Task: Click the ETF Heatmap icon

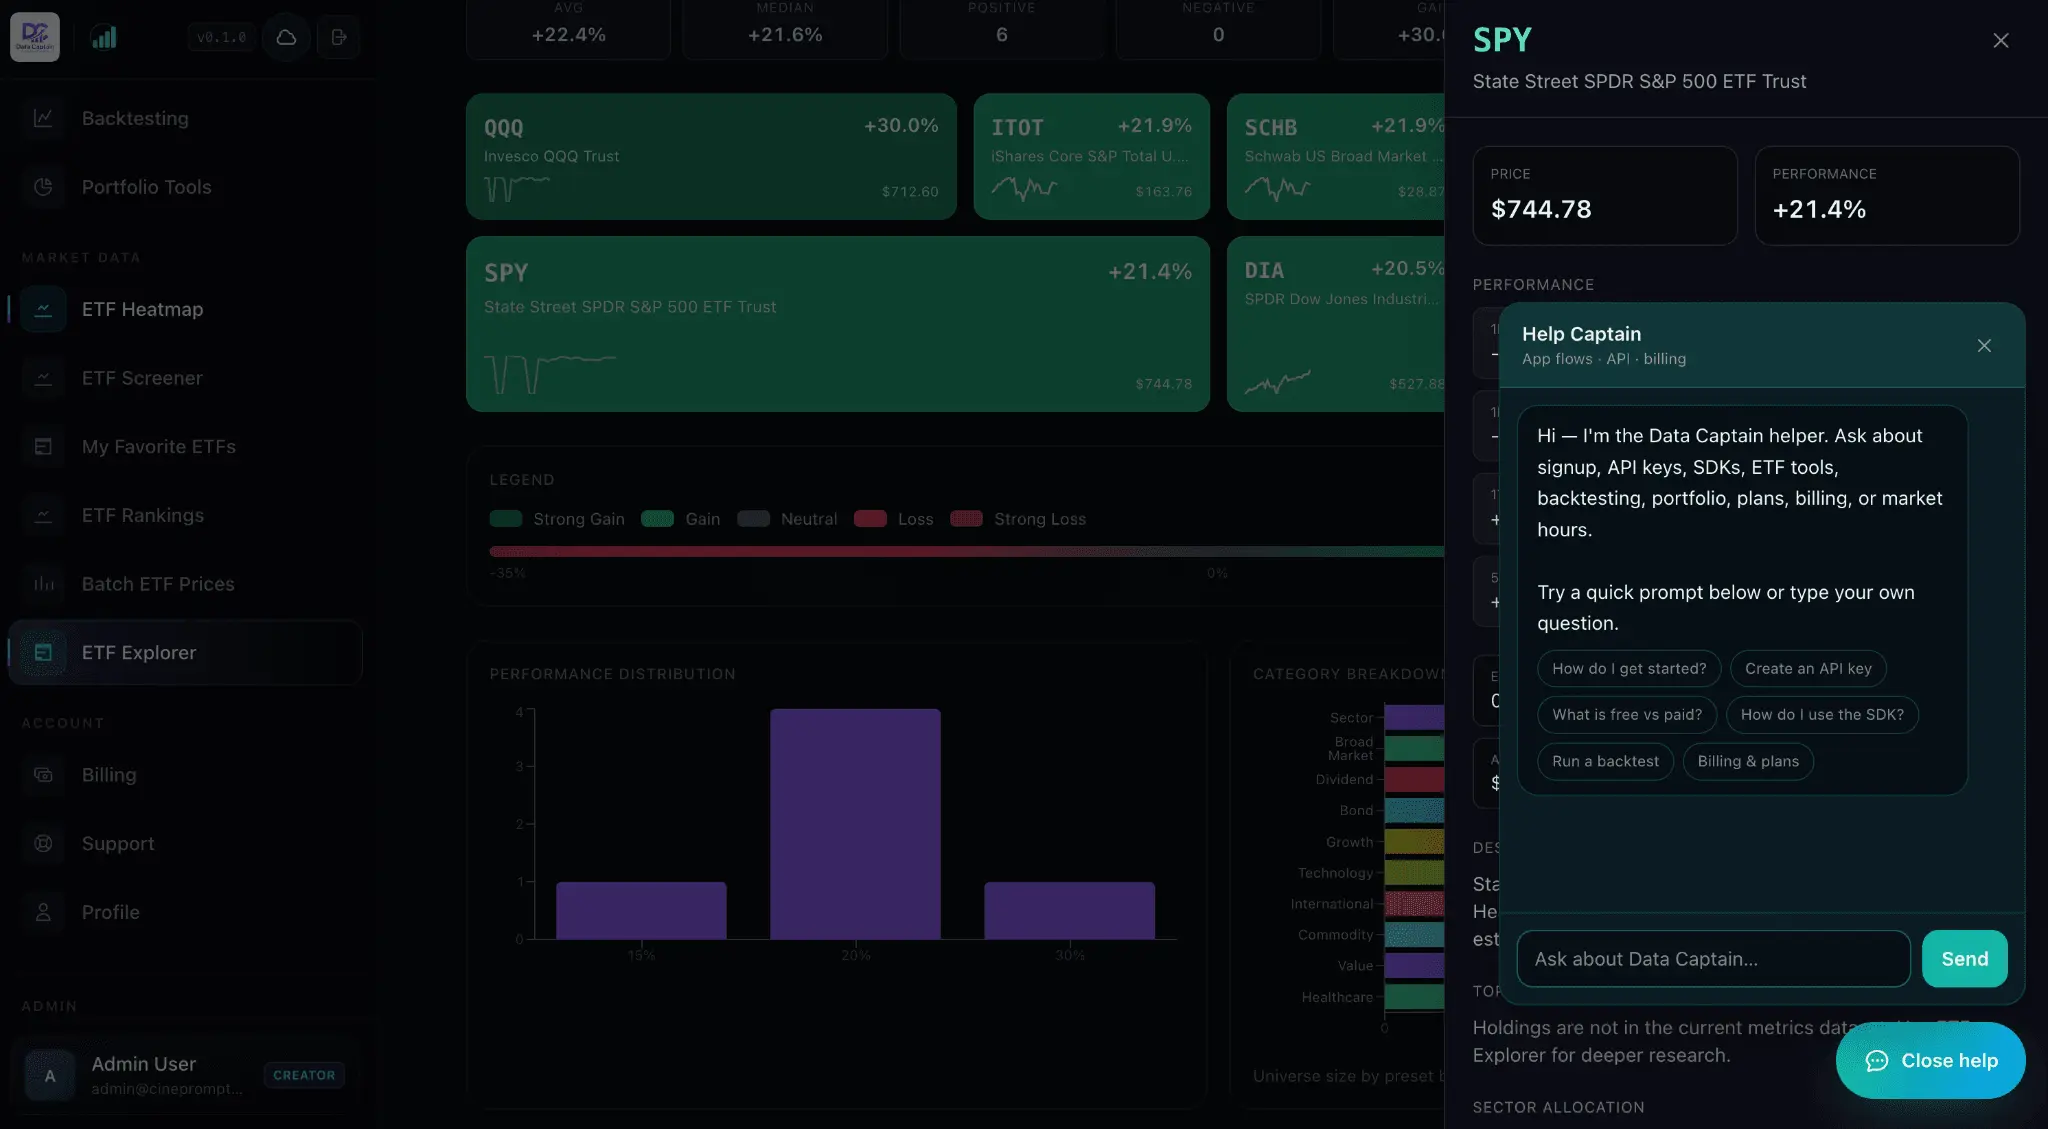Action: point(43,309)
